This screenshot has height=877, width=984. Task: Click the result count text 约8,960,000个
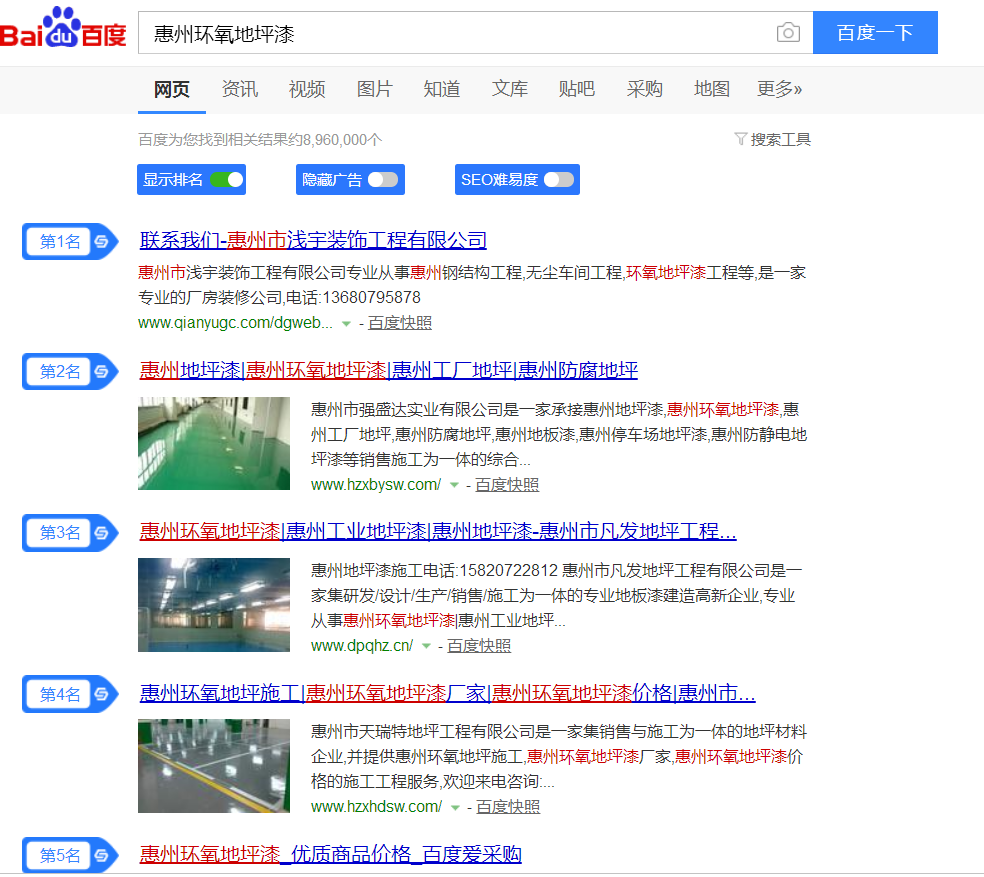[336, 139]
